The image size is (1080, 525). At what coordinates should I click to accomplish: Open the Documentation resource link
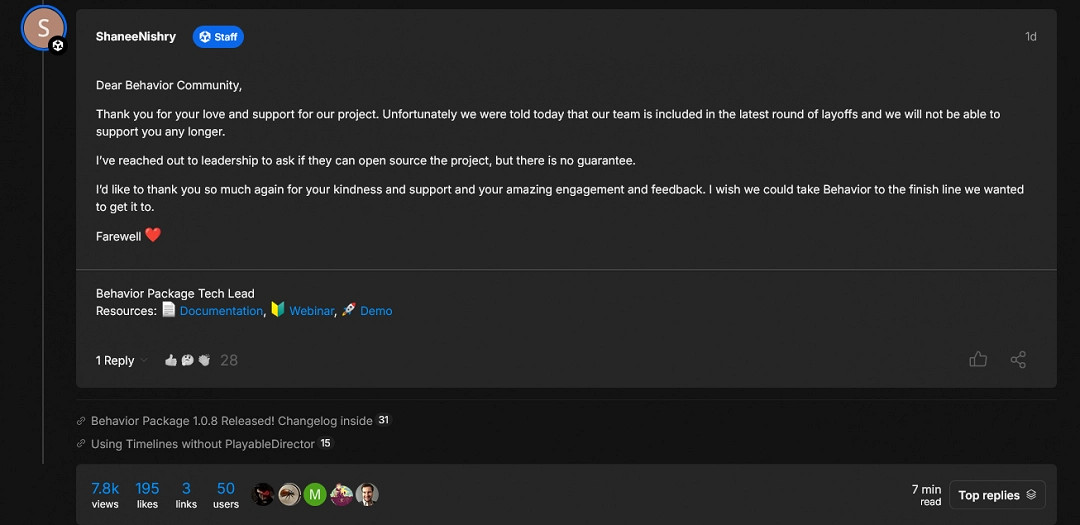(x=221, y=311)
